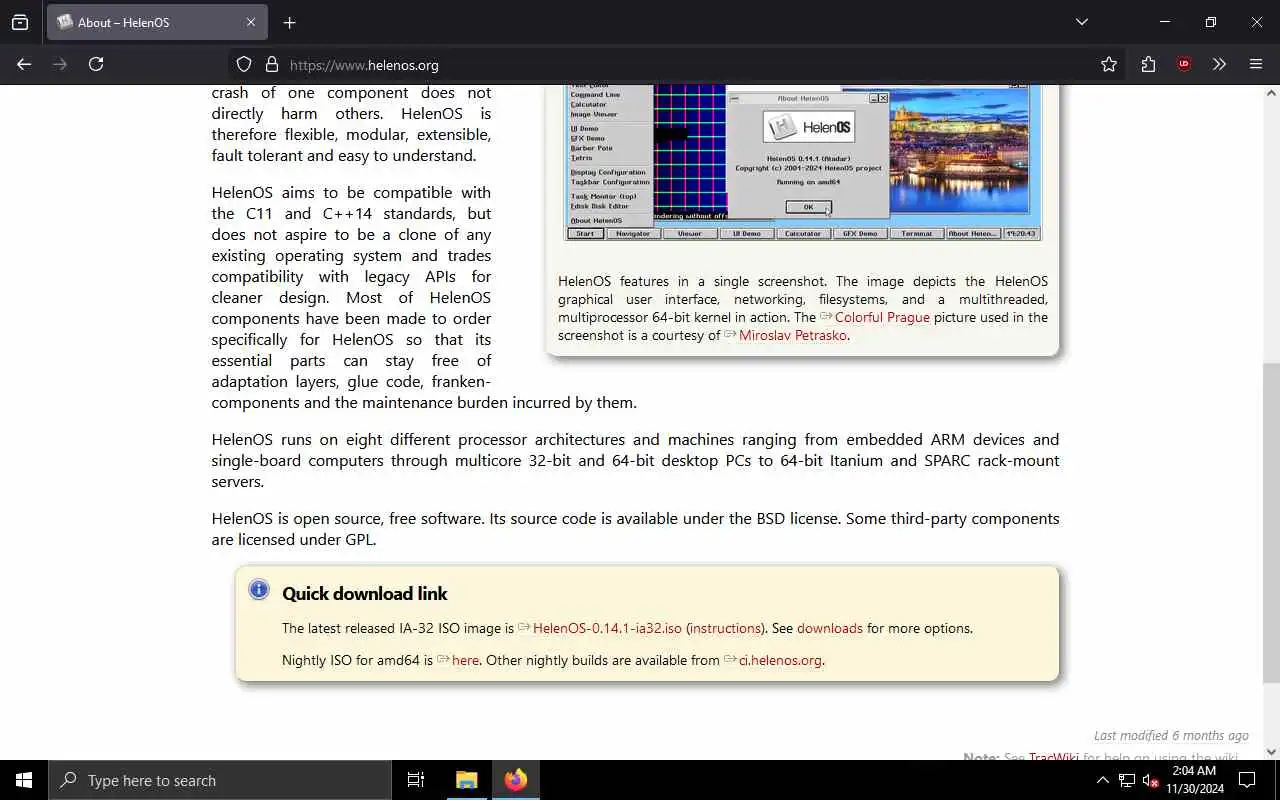Click the page vertical scrollbar thumb
The image size is (1280, 800).
(x=1271, y=523)
